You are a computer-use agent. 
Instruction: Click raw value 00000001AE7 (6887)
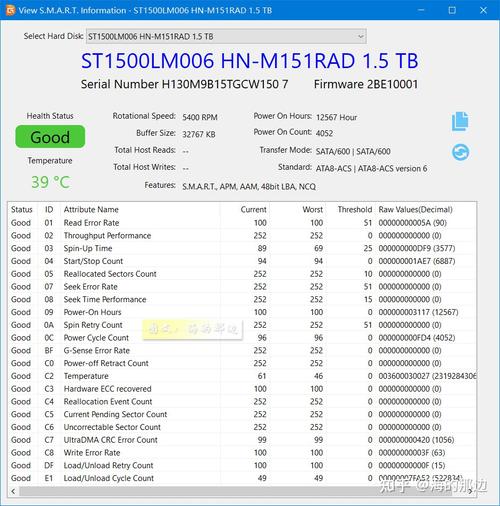[417, 261]
